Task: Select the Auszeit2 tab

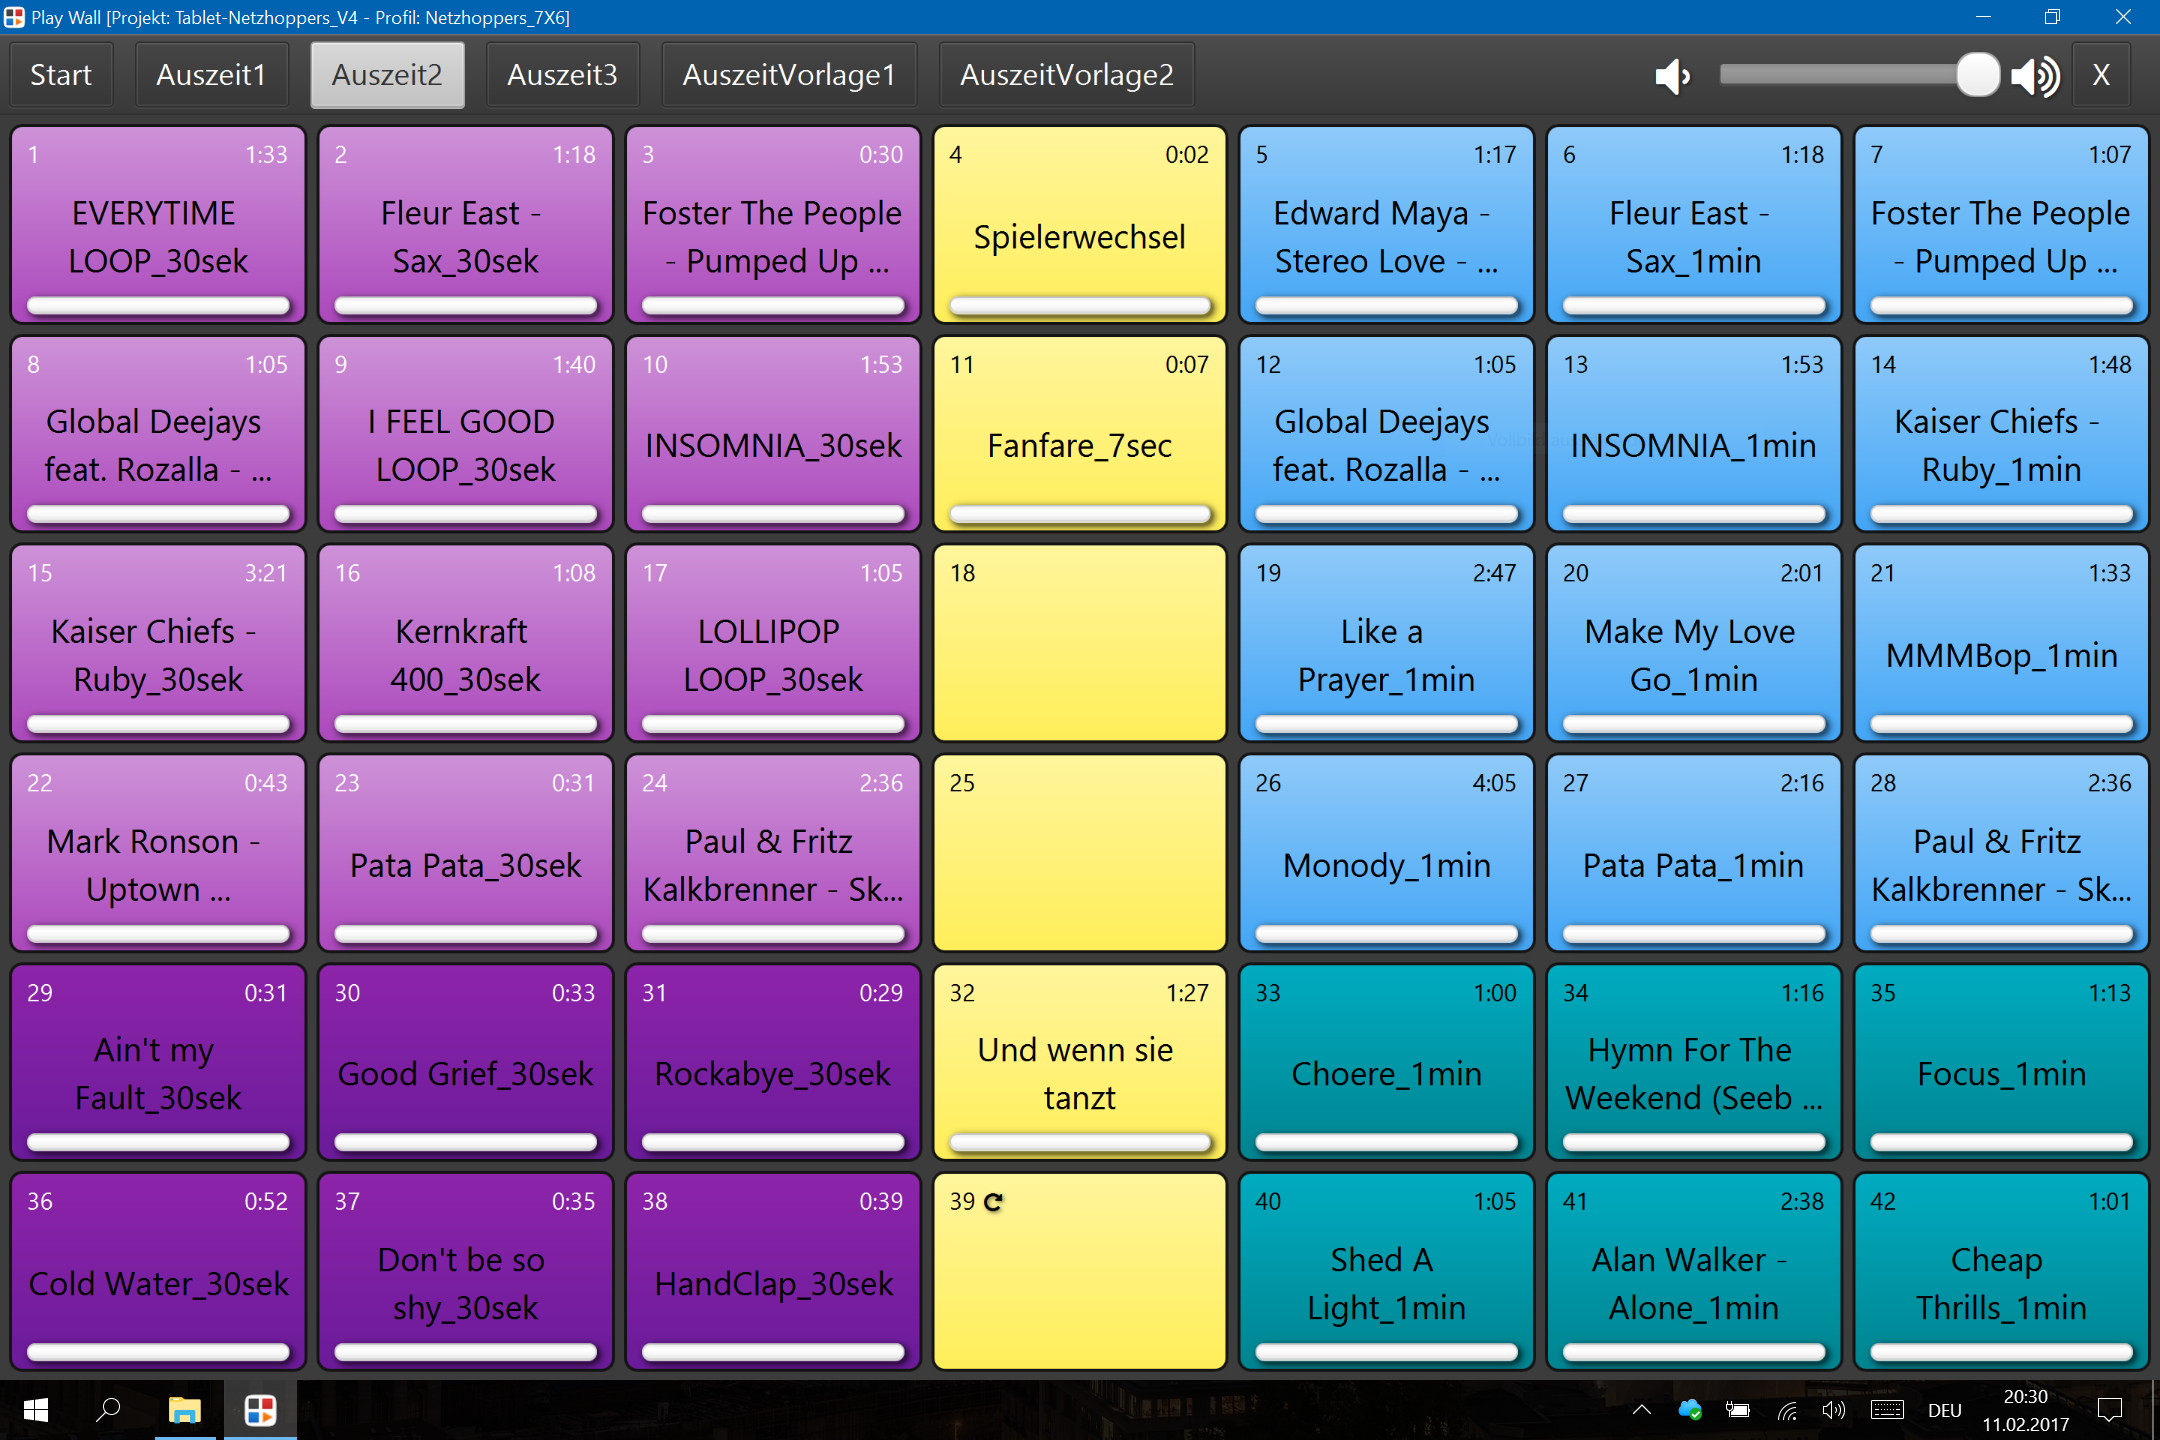Action: pos(387,75)
